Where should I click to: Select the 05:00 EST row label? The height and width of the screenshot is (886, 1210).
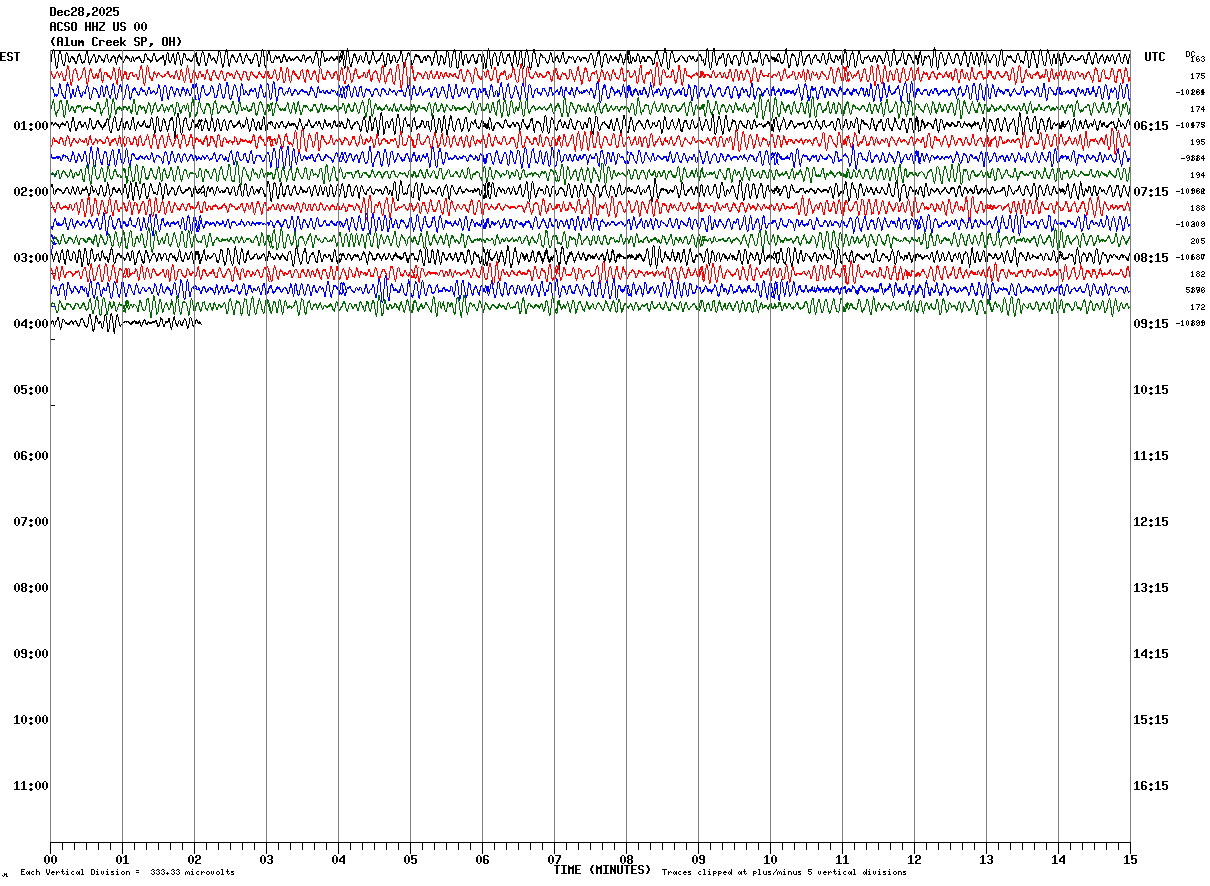tap(31, 390)
